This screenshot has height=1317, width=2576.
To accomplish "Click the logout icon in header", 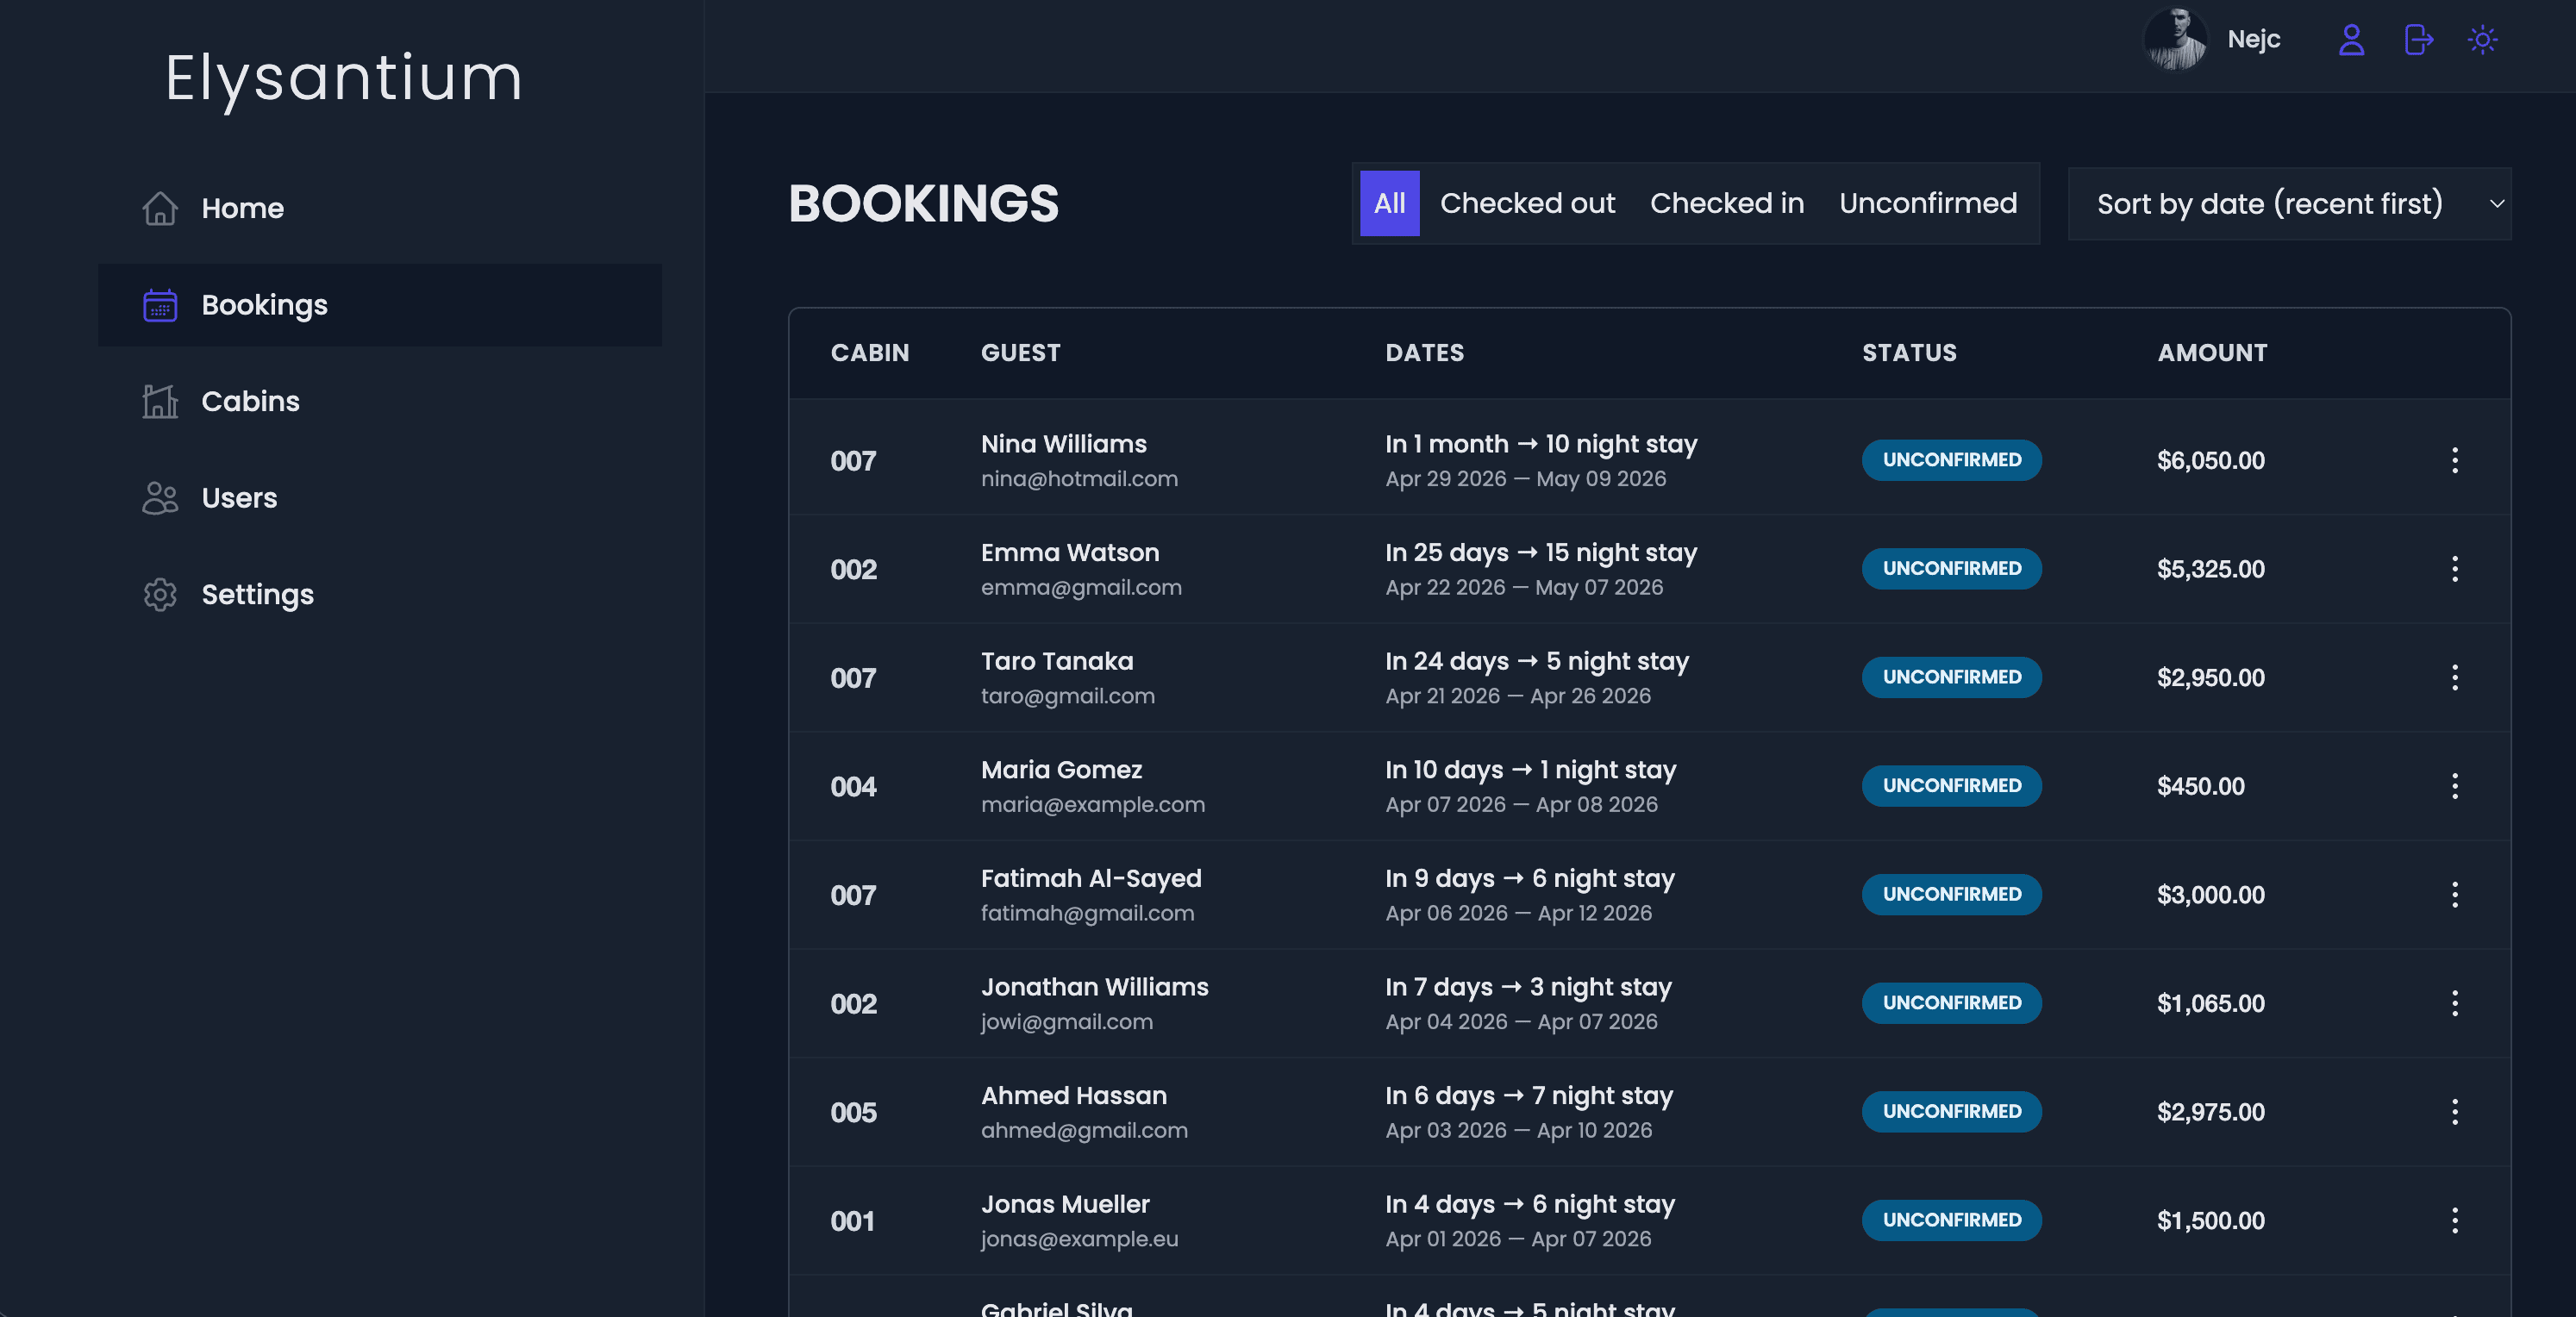I will [x=2418, y=40].
